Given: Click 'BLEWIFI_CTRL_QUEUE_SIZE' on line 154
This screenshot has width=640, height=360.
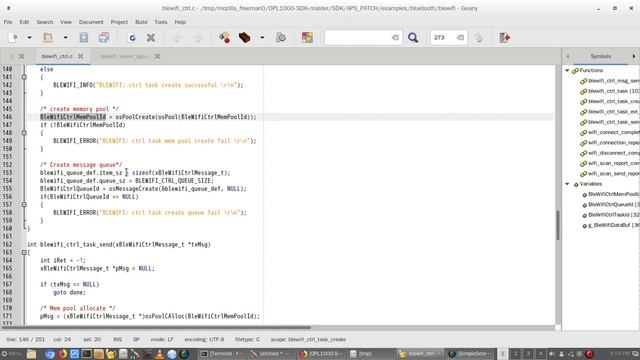Looking at the screenshot, I should (x=173, y=181).
